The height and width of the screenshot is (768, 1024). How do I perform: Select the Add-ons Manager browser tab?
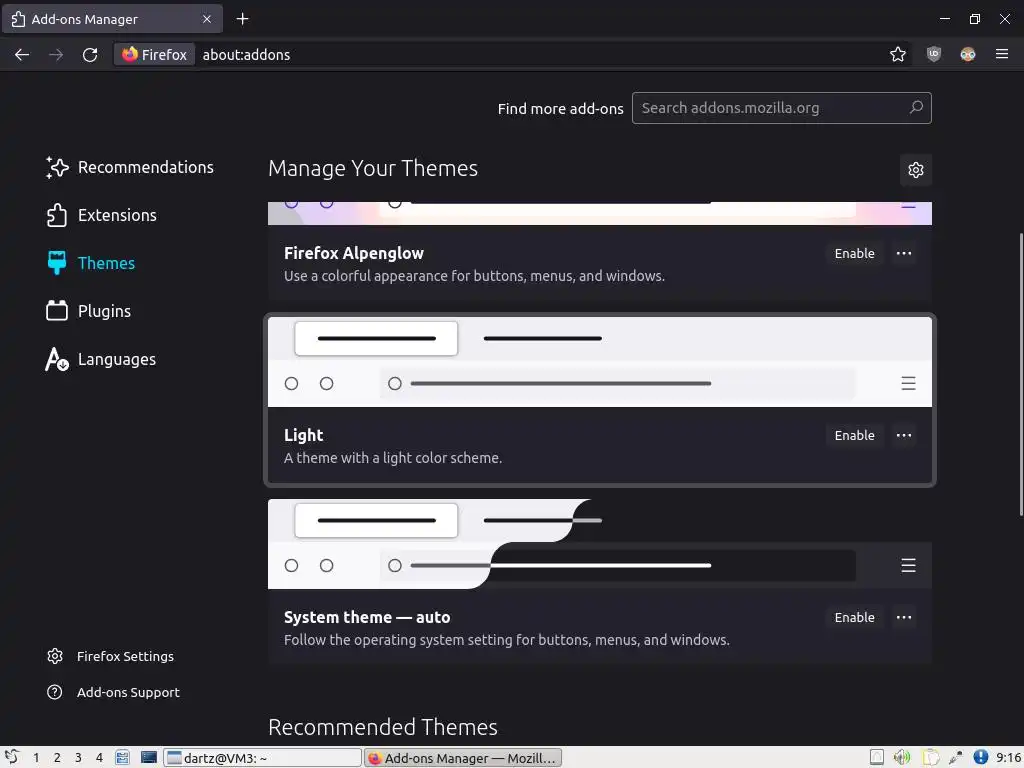click(x=112, y=19)
